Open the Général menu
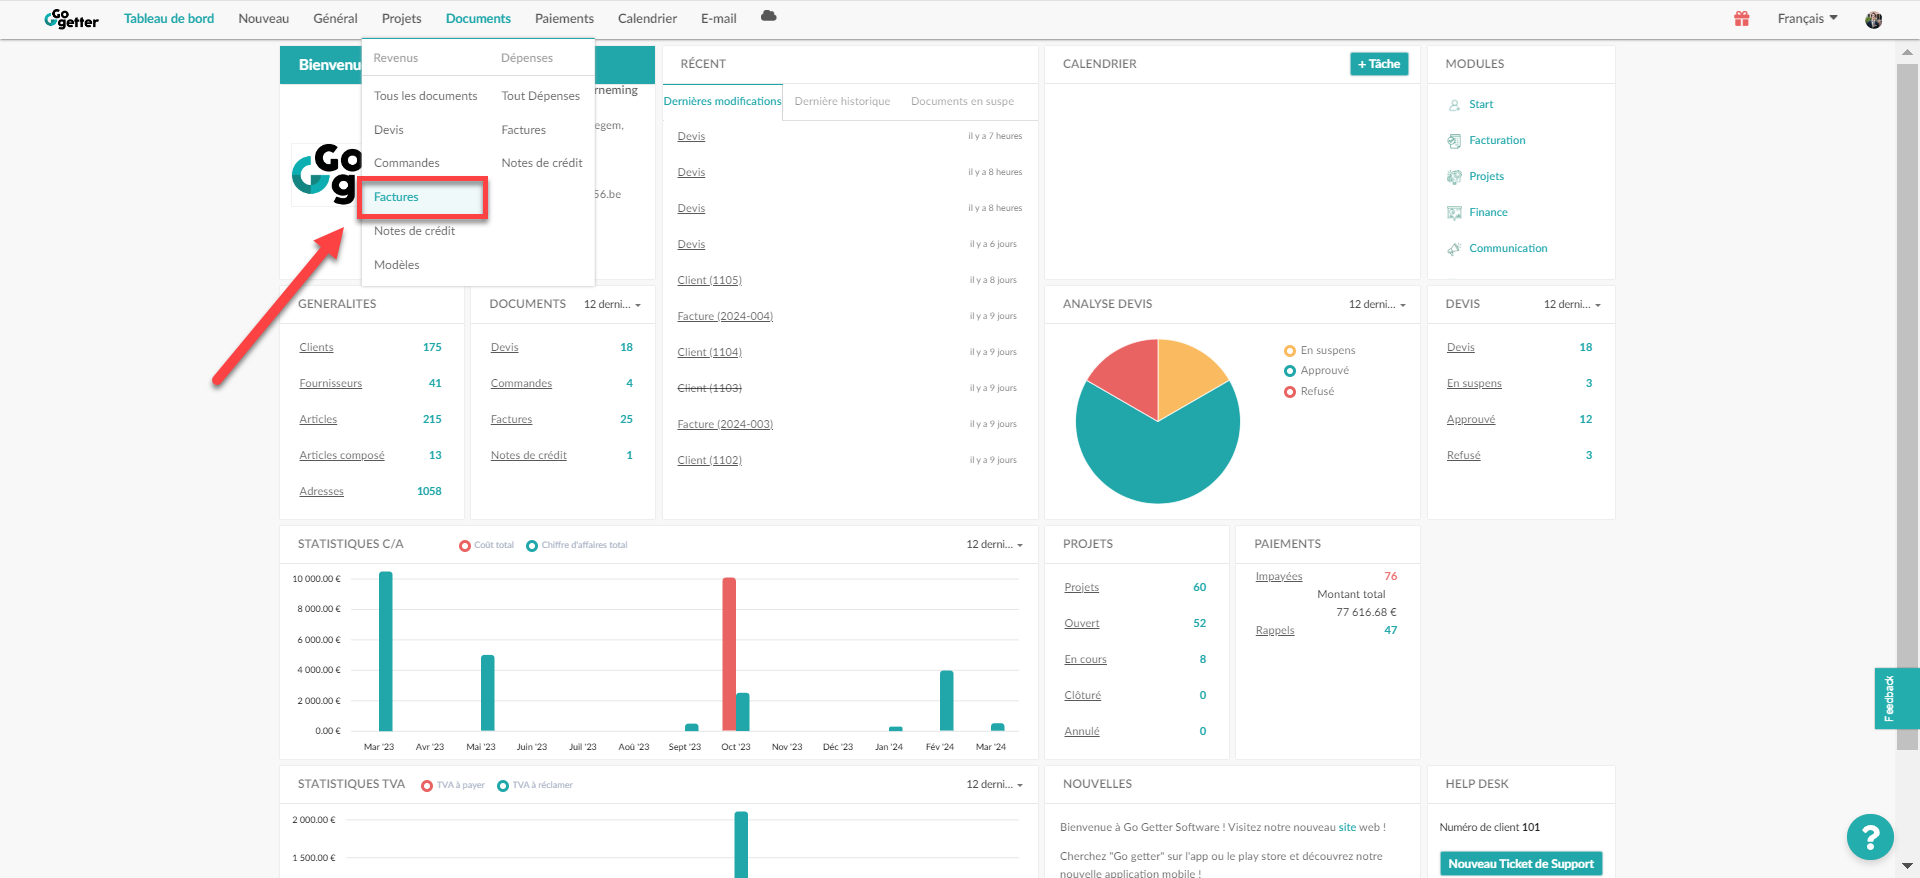1920x878 pixels. 335,19
